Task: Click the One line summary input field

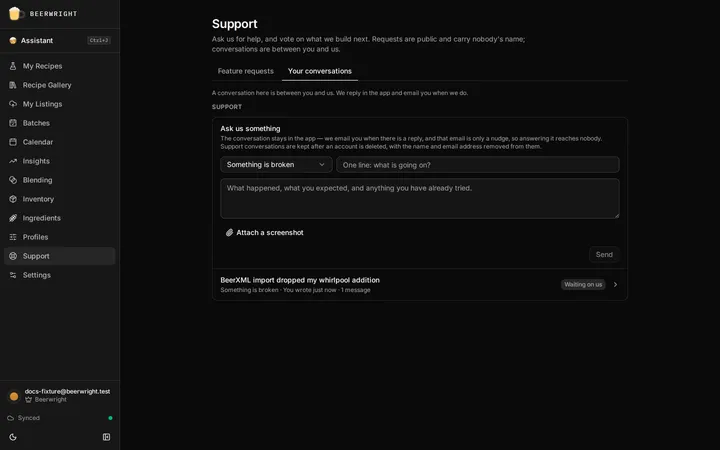Action: 478,165
